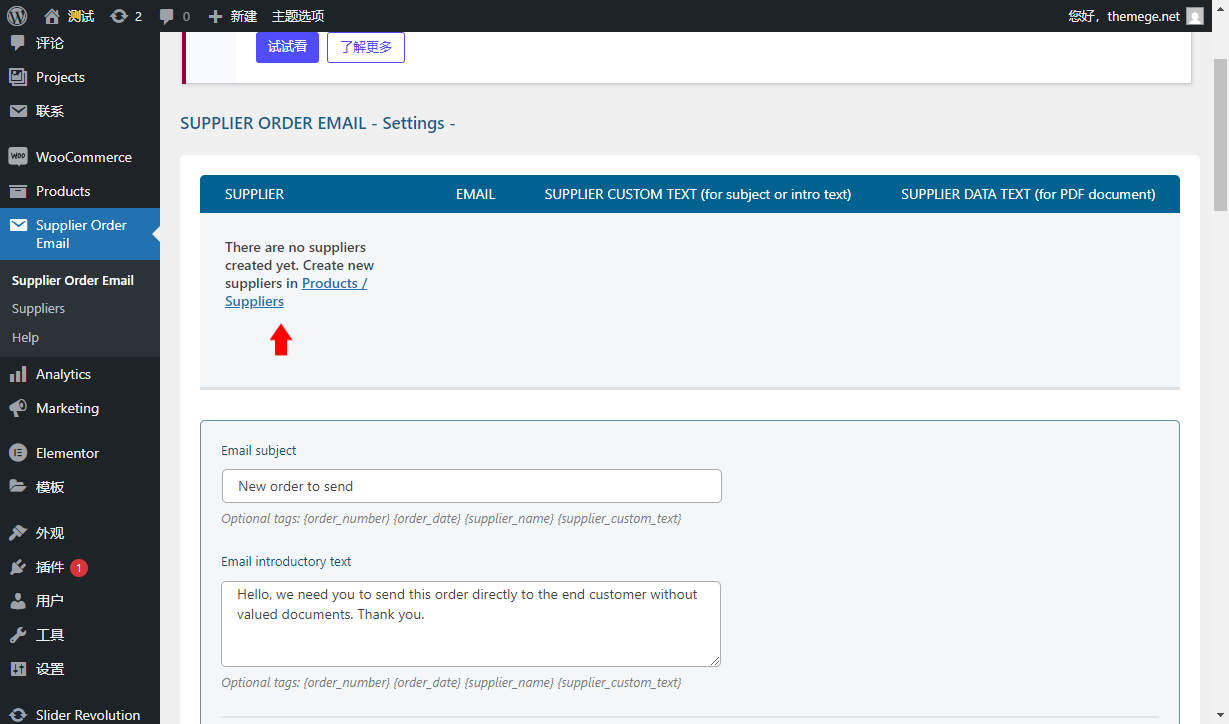Screen dimensions: 1229x724
Task: Click the Marketing megaphone icon
Action: pos(17,408)
